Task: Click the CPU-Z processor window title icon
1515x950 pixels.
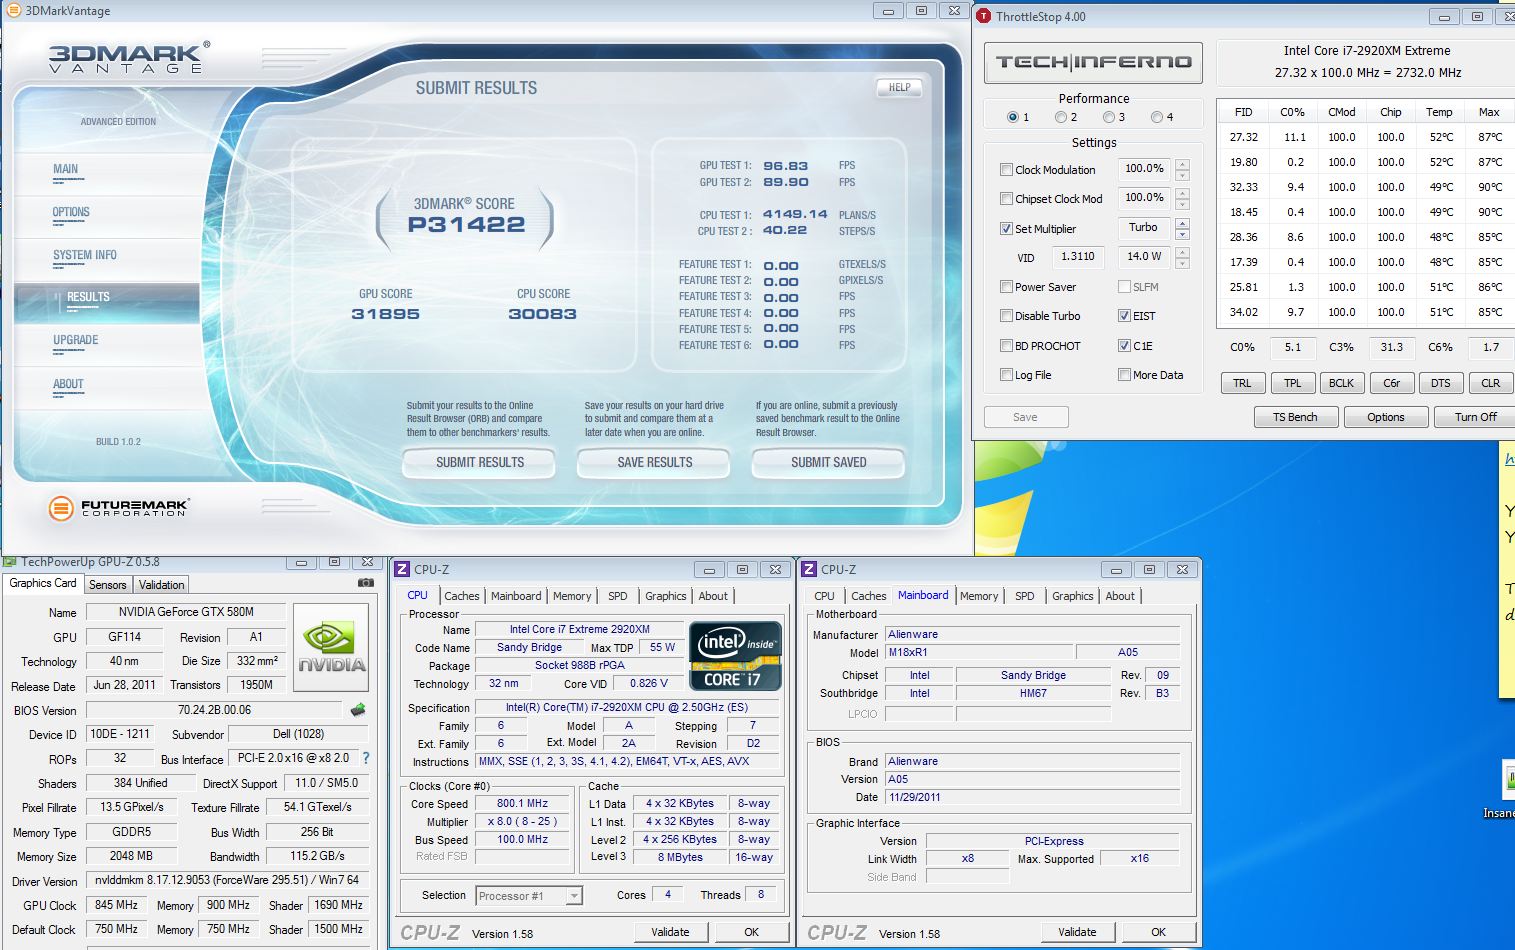Action: [402, 569]
